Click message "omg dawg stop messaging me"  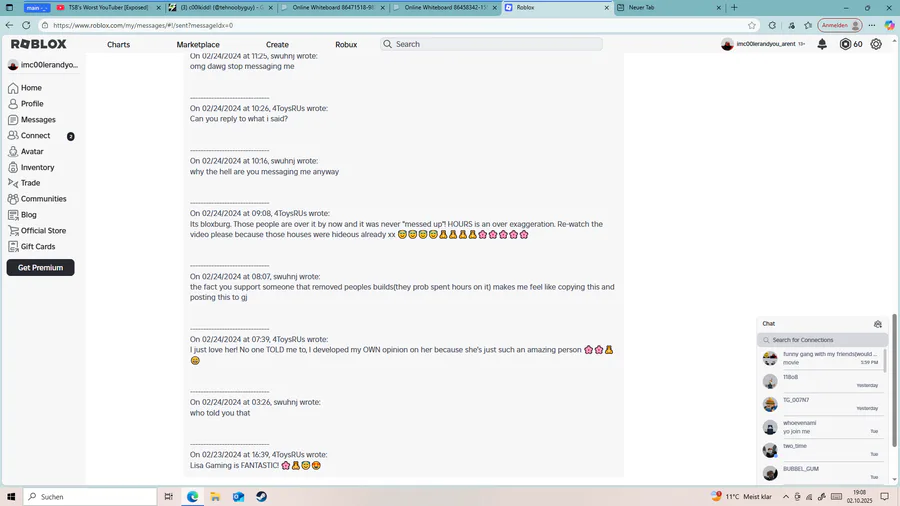point(242,67)
